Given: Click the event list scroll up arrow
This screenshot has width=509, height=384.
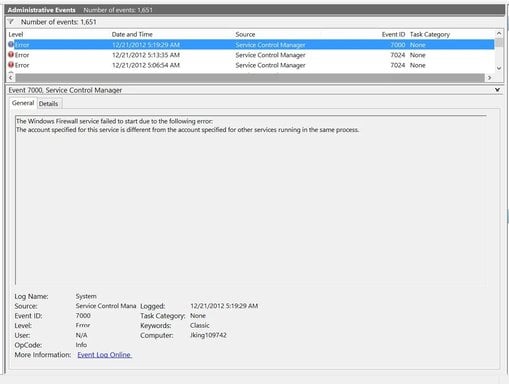Looking at the screenshot, I should (499, 33).
